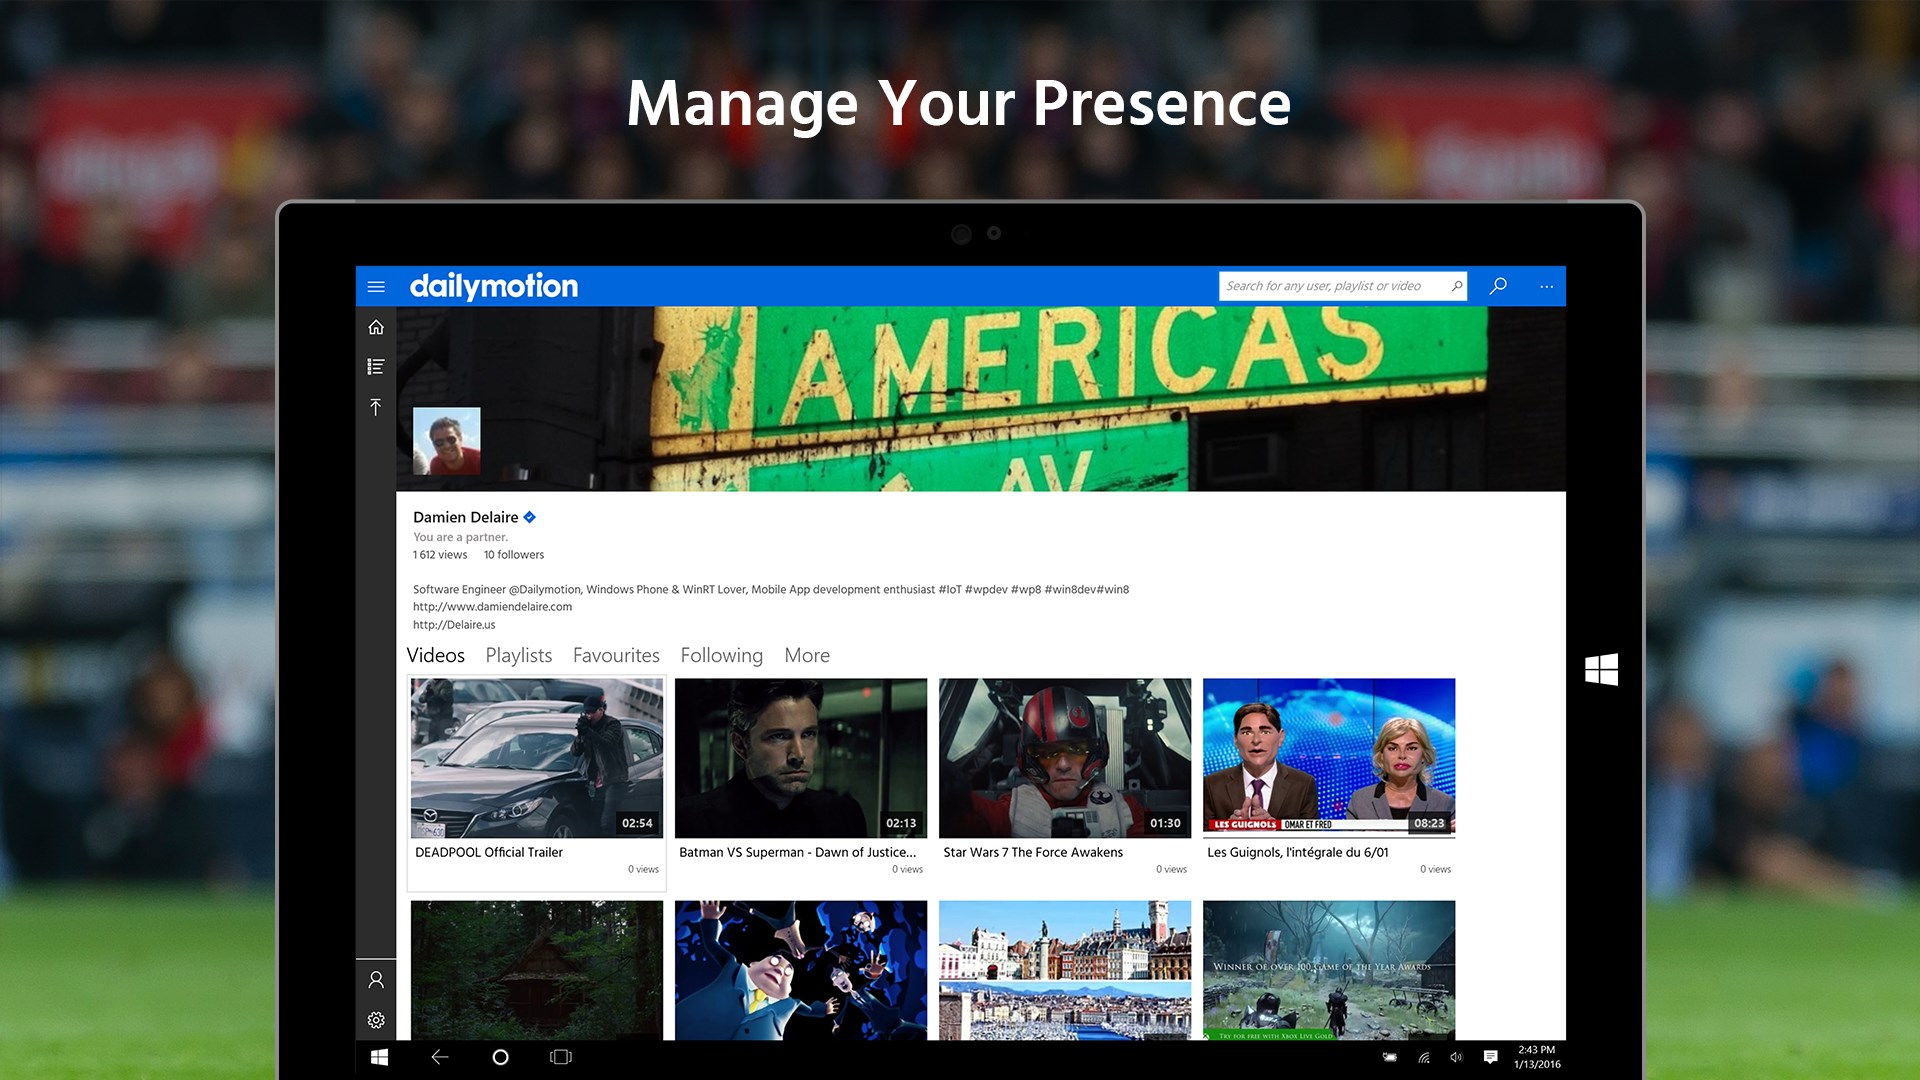Open the Action Center notification icon
Screen dimensions: 1920x1080
pos(1491,1056)
